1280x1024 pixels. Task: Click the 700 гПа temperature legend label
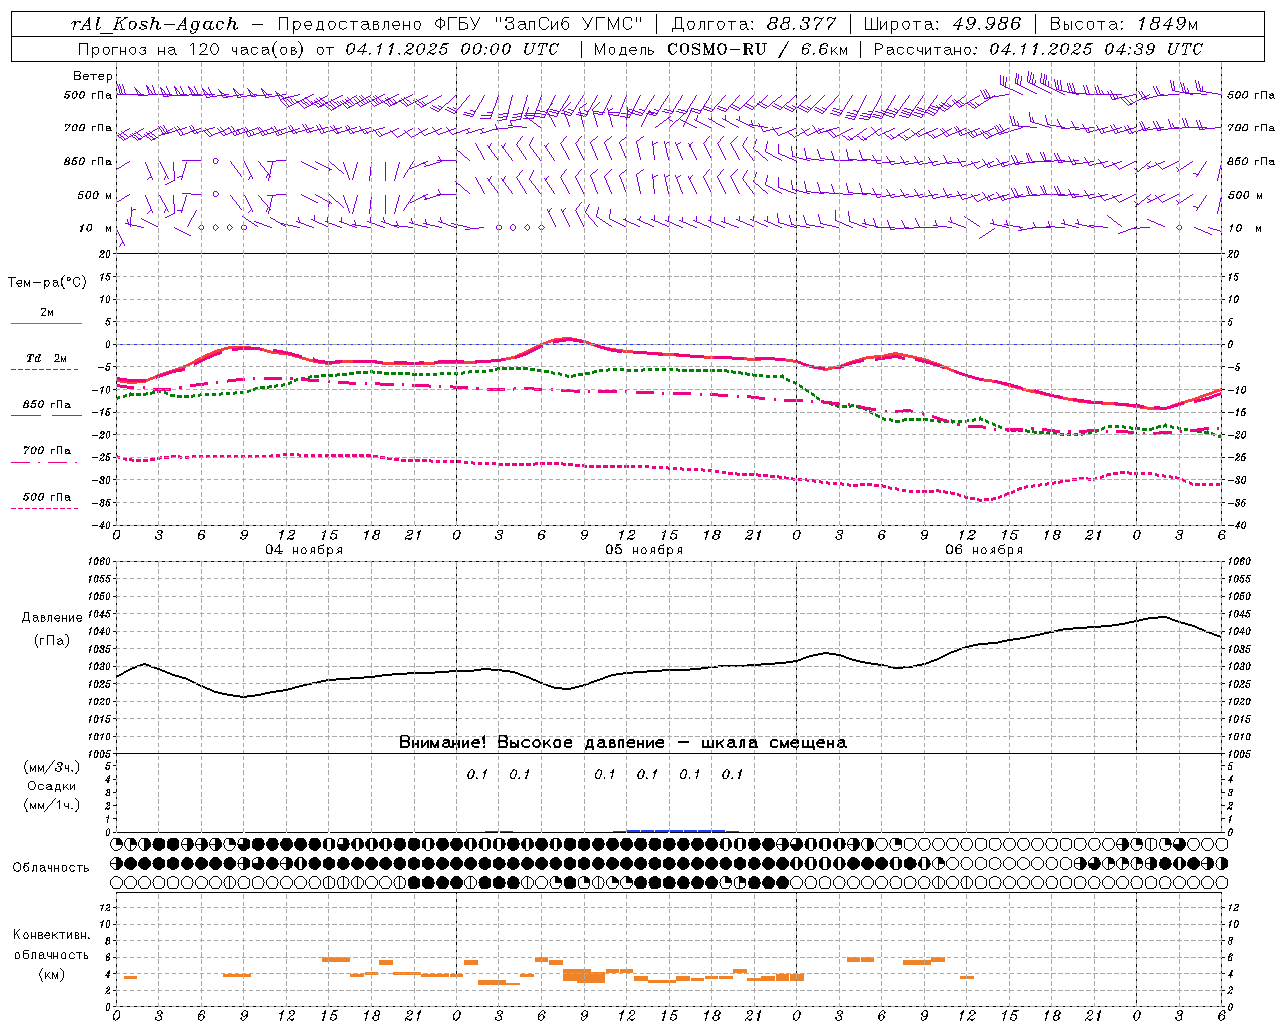point(47,451)
